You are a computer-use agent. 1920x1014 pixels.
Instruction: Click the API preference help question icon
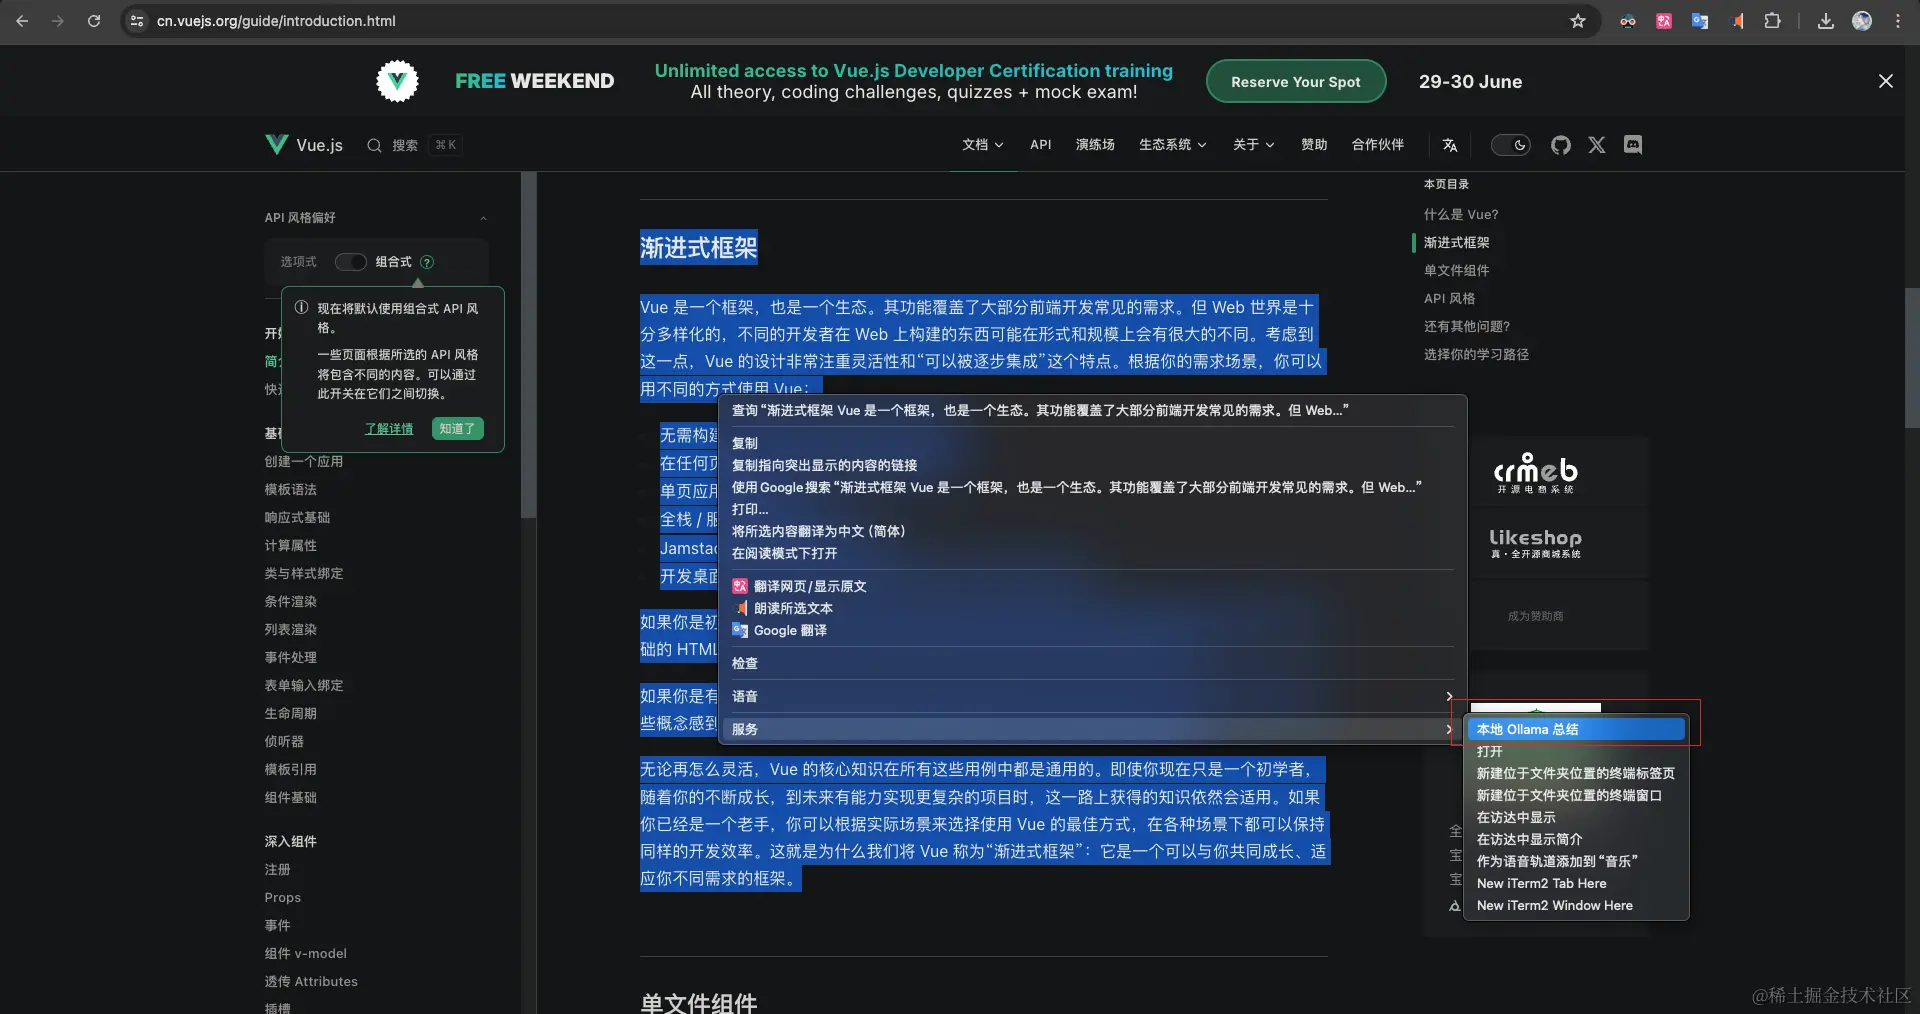point(427,262)
